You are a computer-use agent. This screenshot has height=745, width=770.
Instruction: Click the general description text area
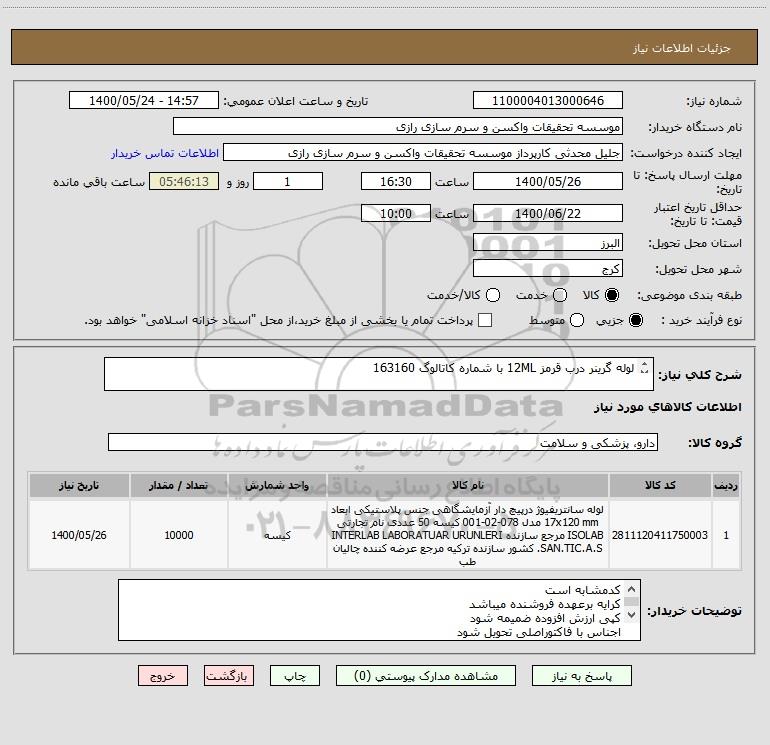(379, 374)
